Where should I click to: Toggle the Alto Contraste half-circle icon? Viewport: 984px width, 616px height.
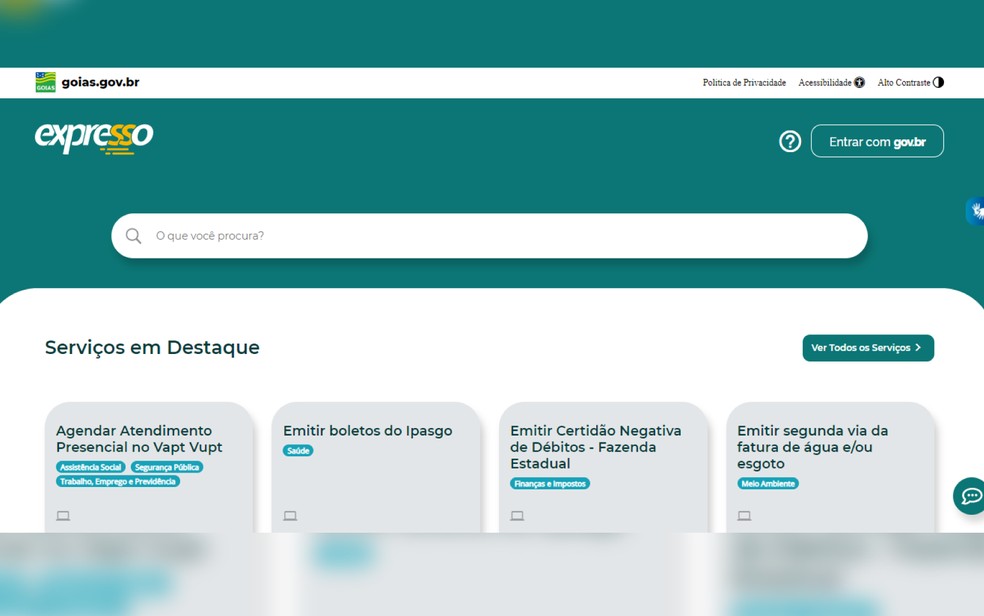click(x=938, y=83)
